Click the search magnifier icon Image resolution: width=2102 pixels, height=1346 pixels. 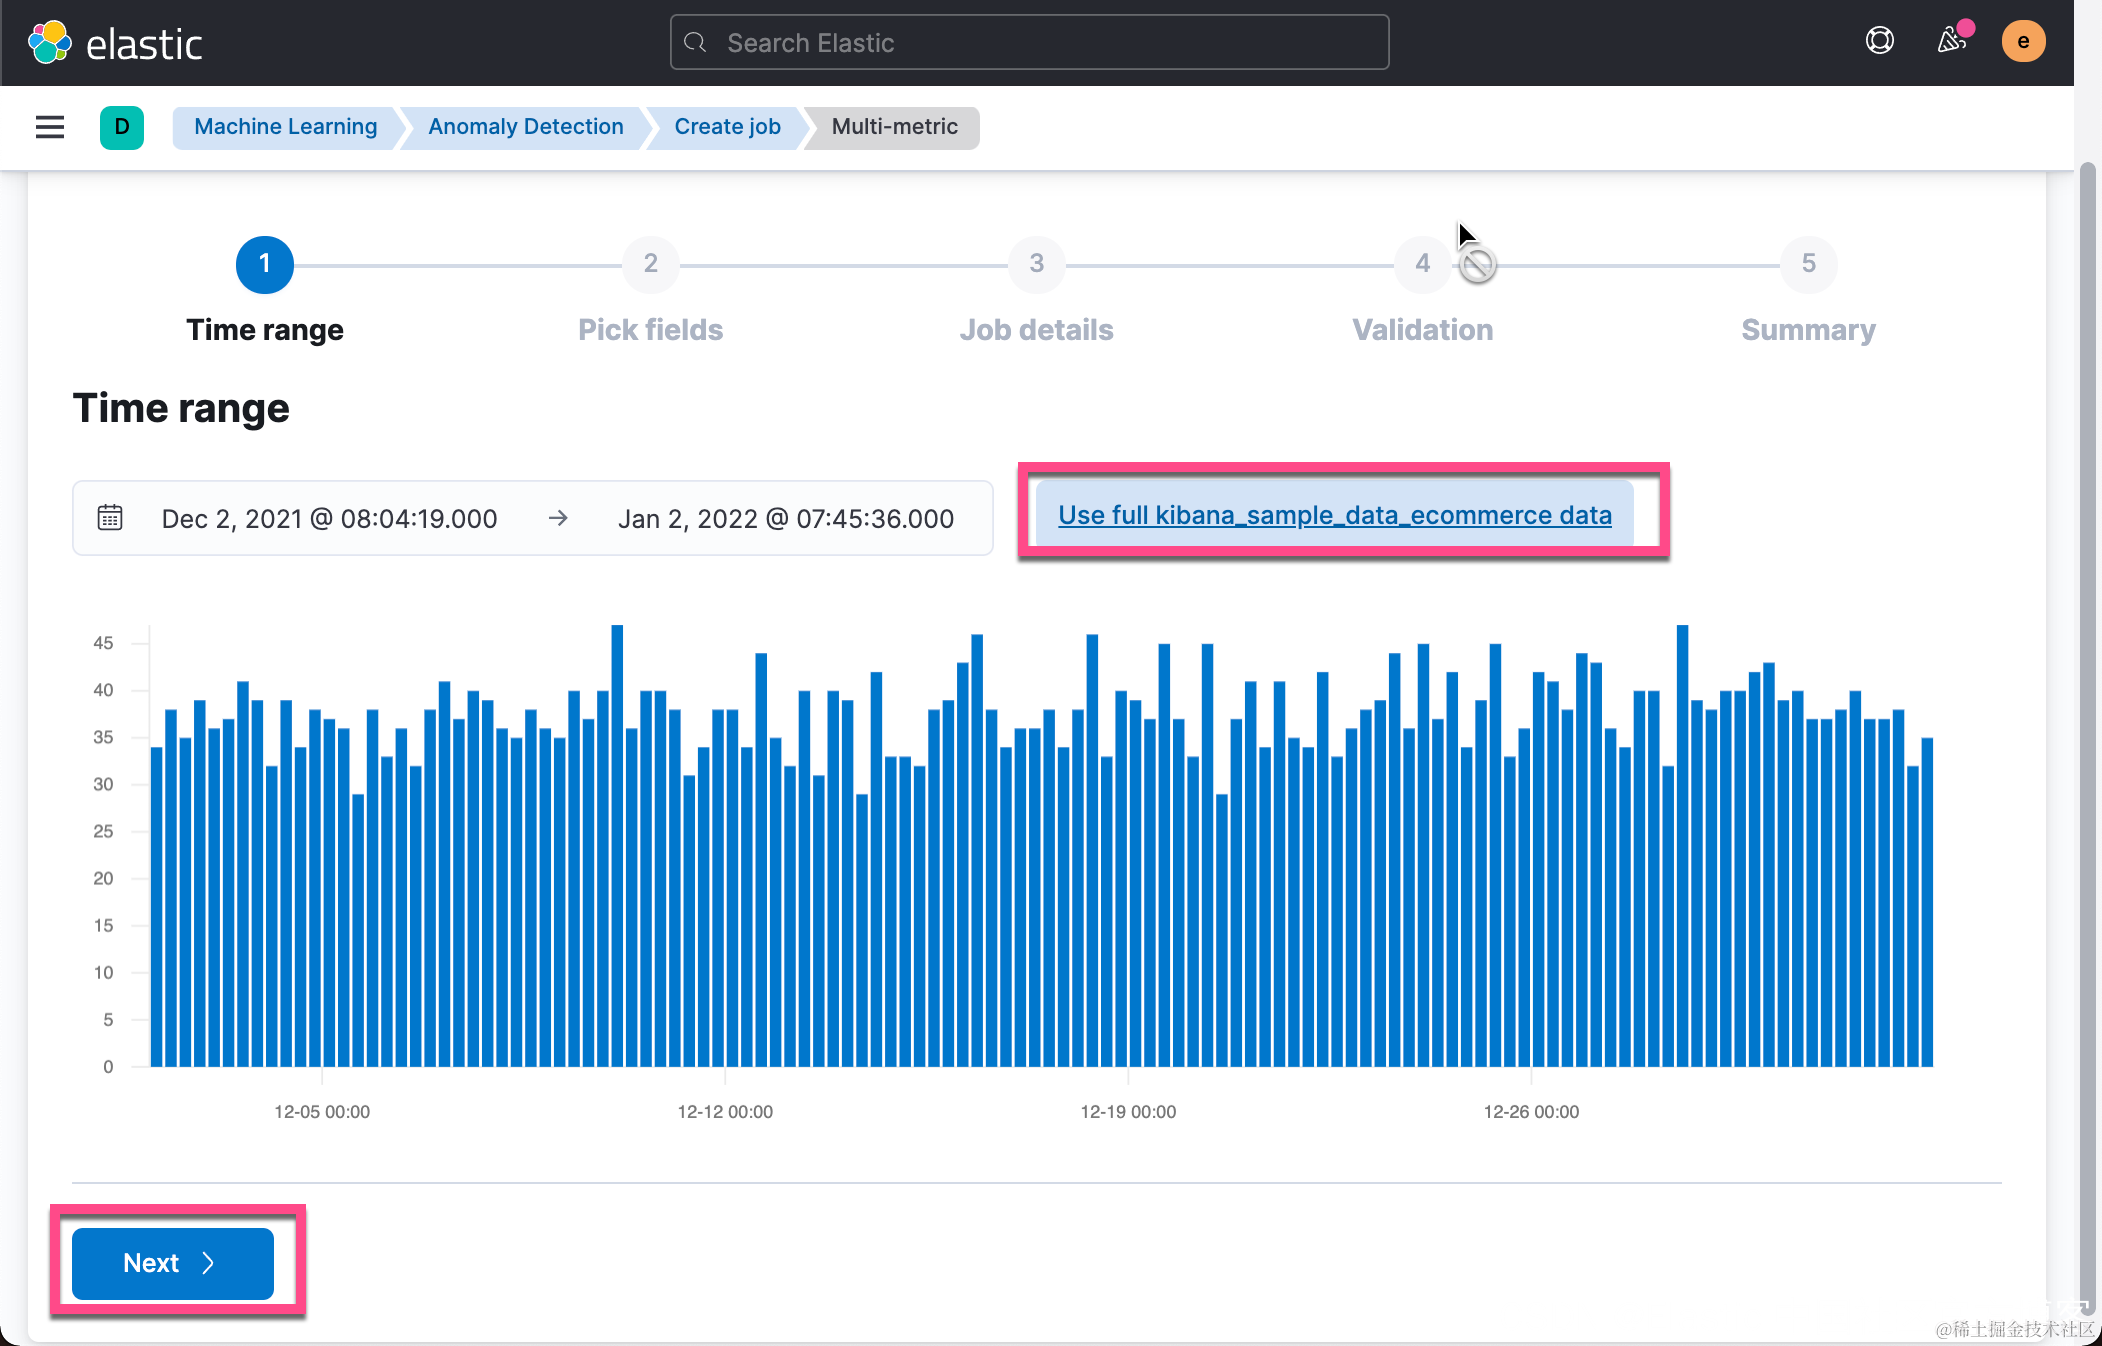(696, 43)
